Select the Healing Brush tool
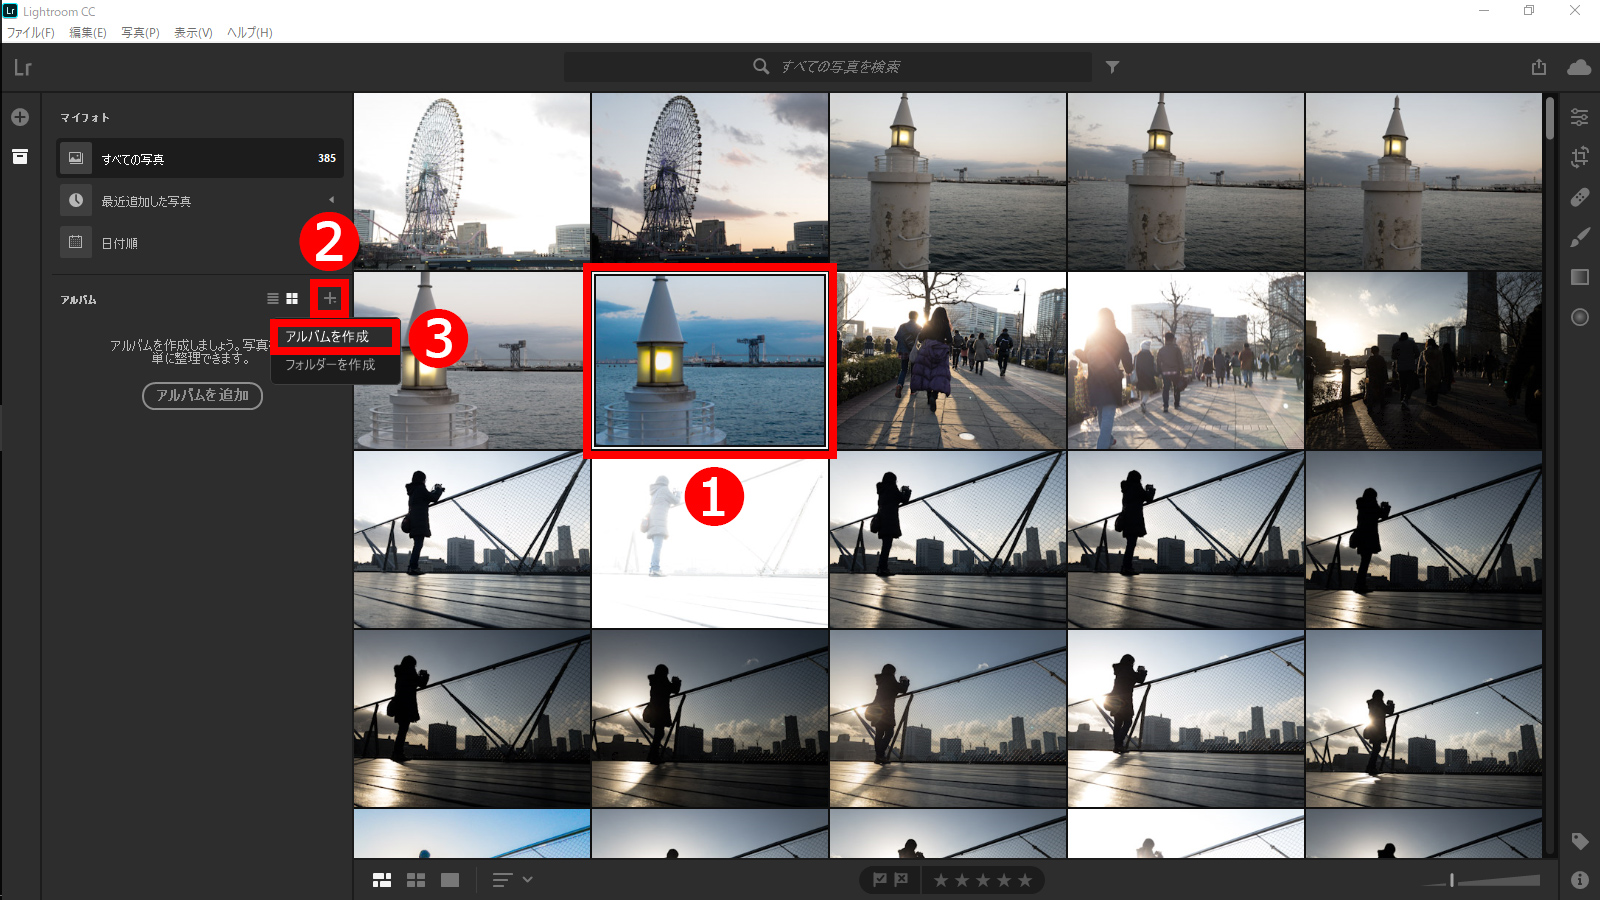 1580,197
